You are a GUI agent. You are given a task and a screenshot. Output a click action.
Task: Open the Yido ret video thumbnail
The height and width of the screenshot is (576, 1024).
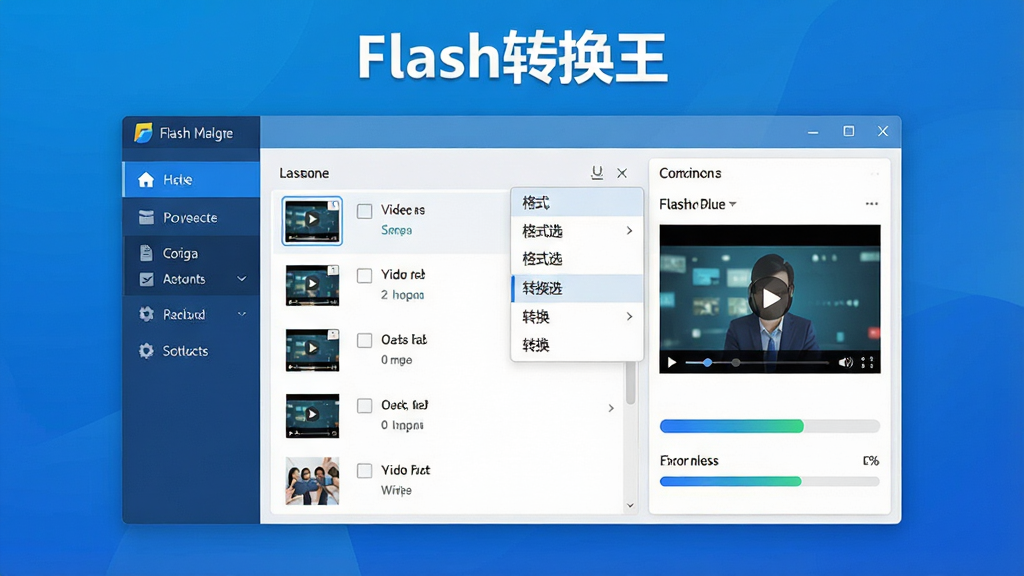312,285
